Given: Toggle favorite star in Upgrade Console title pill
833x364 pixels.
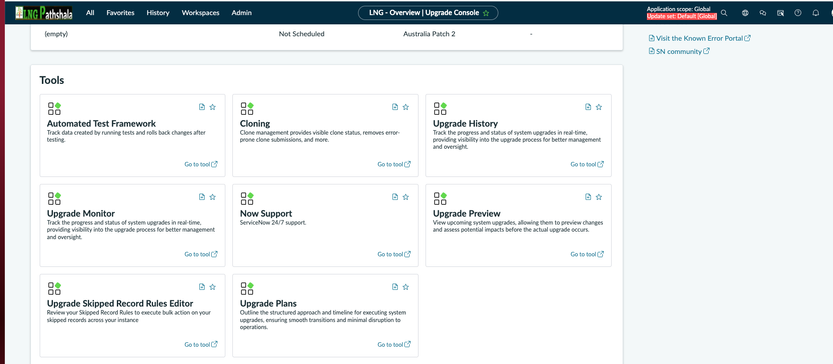Looking at the screenshot, I should (x=486, y=13).
